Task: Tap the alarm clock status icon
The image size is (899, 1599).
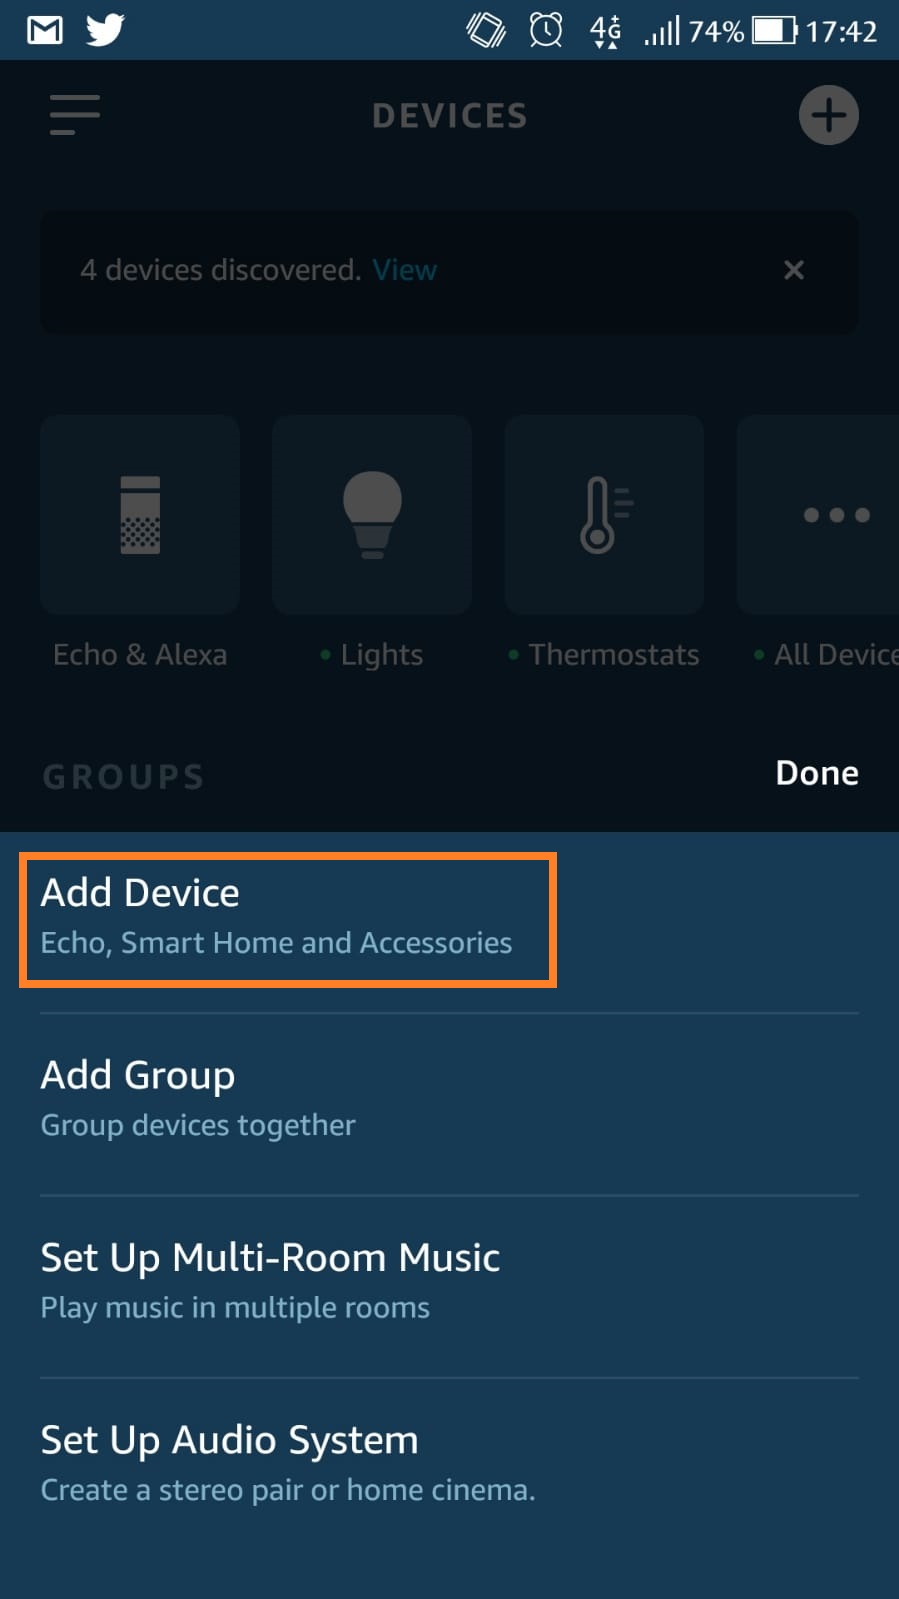Action: coord(546,30)
